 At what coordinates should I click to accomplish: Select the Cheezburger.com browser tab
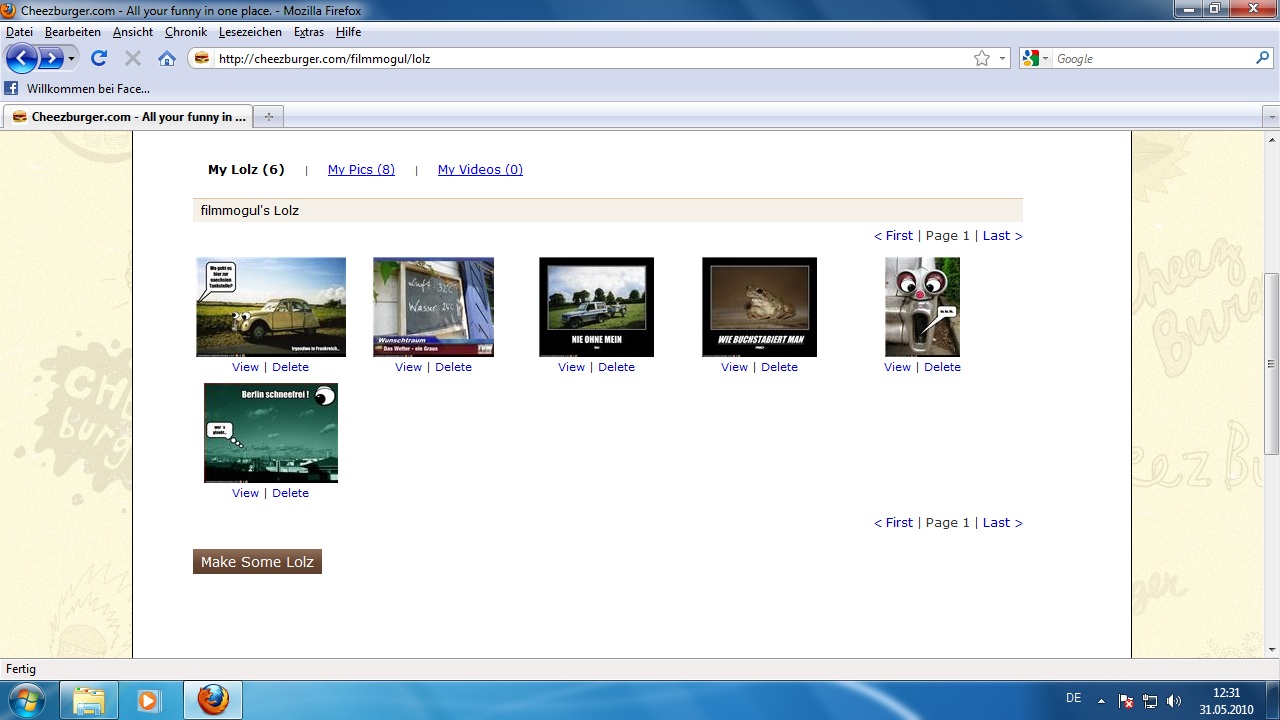point(128,117)
